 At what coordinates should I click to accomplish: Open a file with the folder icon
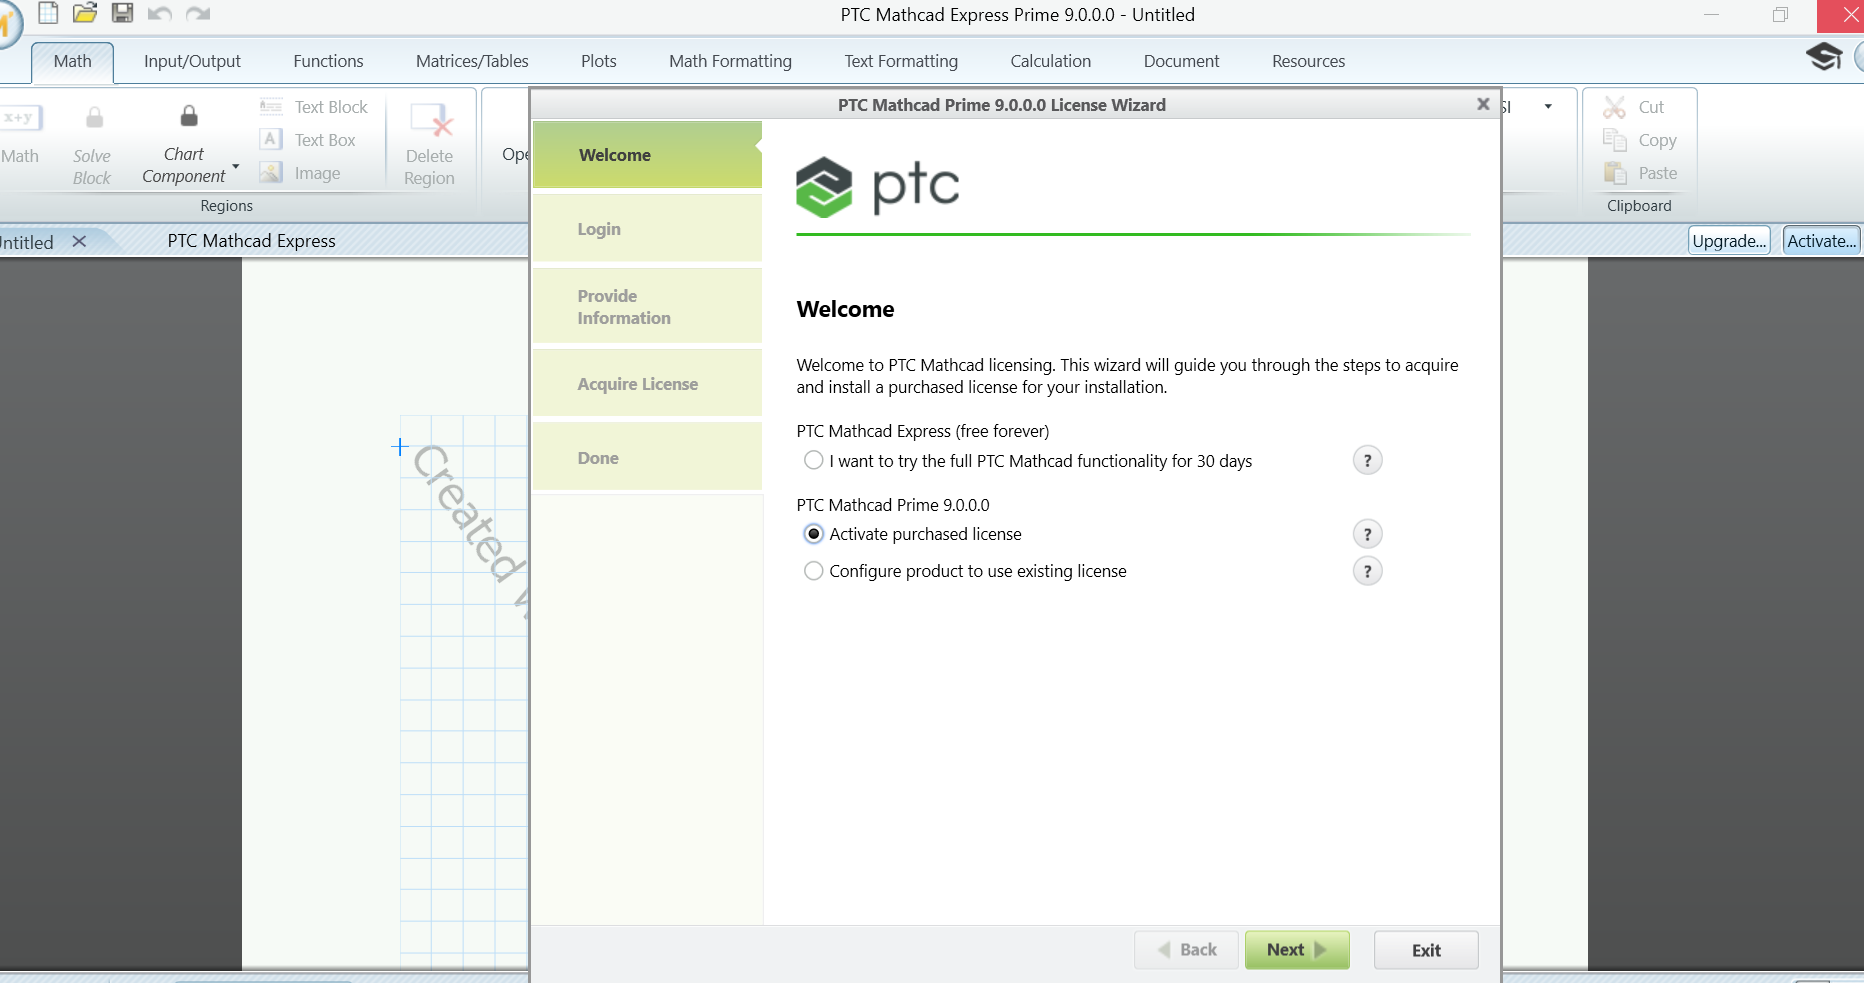[84, 13]
